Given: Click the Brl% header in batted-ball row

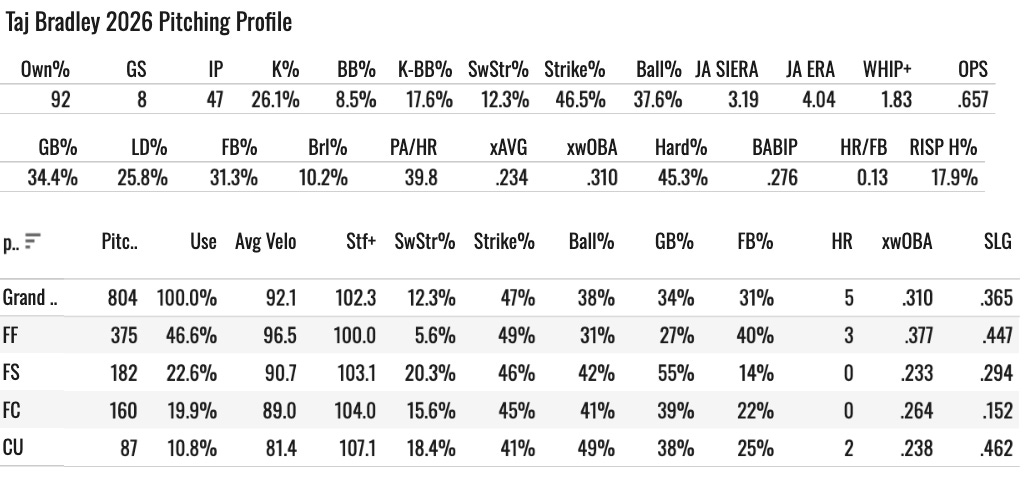Looking at the screenshot, I should point(327,147).
